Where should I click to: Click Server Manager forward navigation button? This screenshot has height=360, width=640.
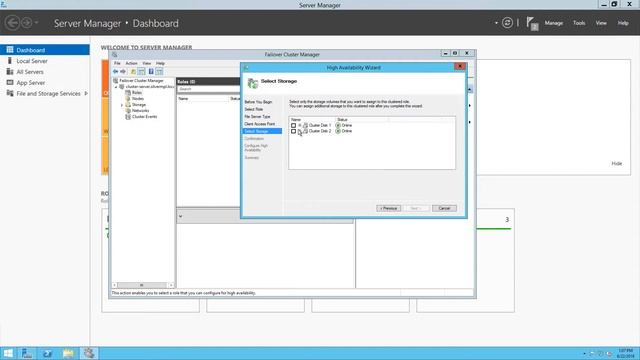[27, 23]
